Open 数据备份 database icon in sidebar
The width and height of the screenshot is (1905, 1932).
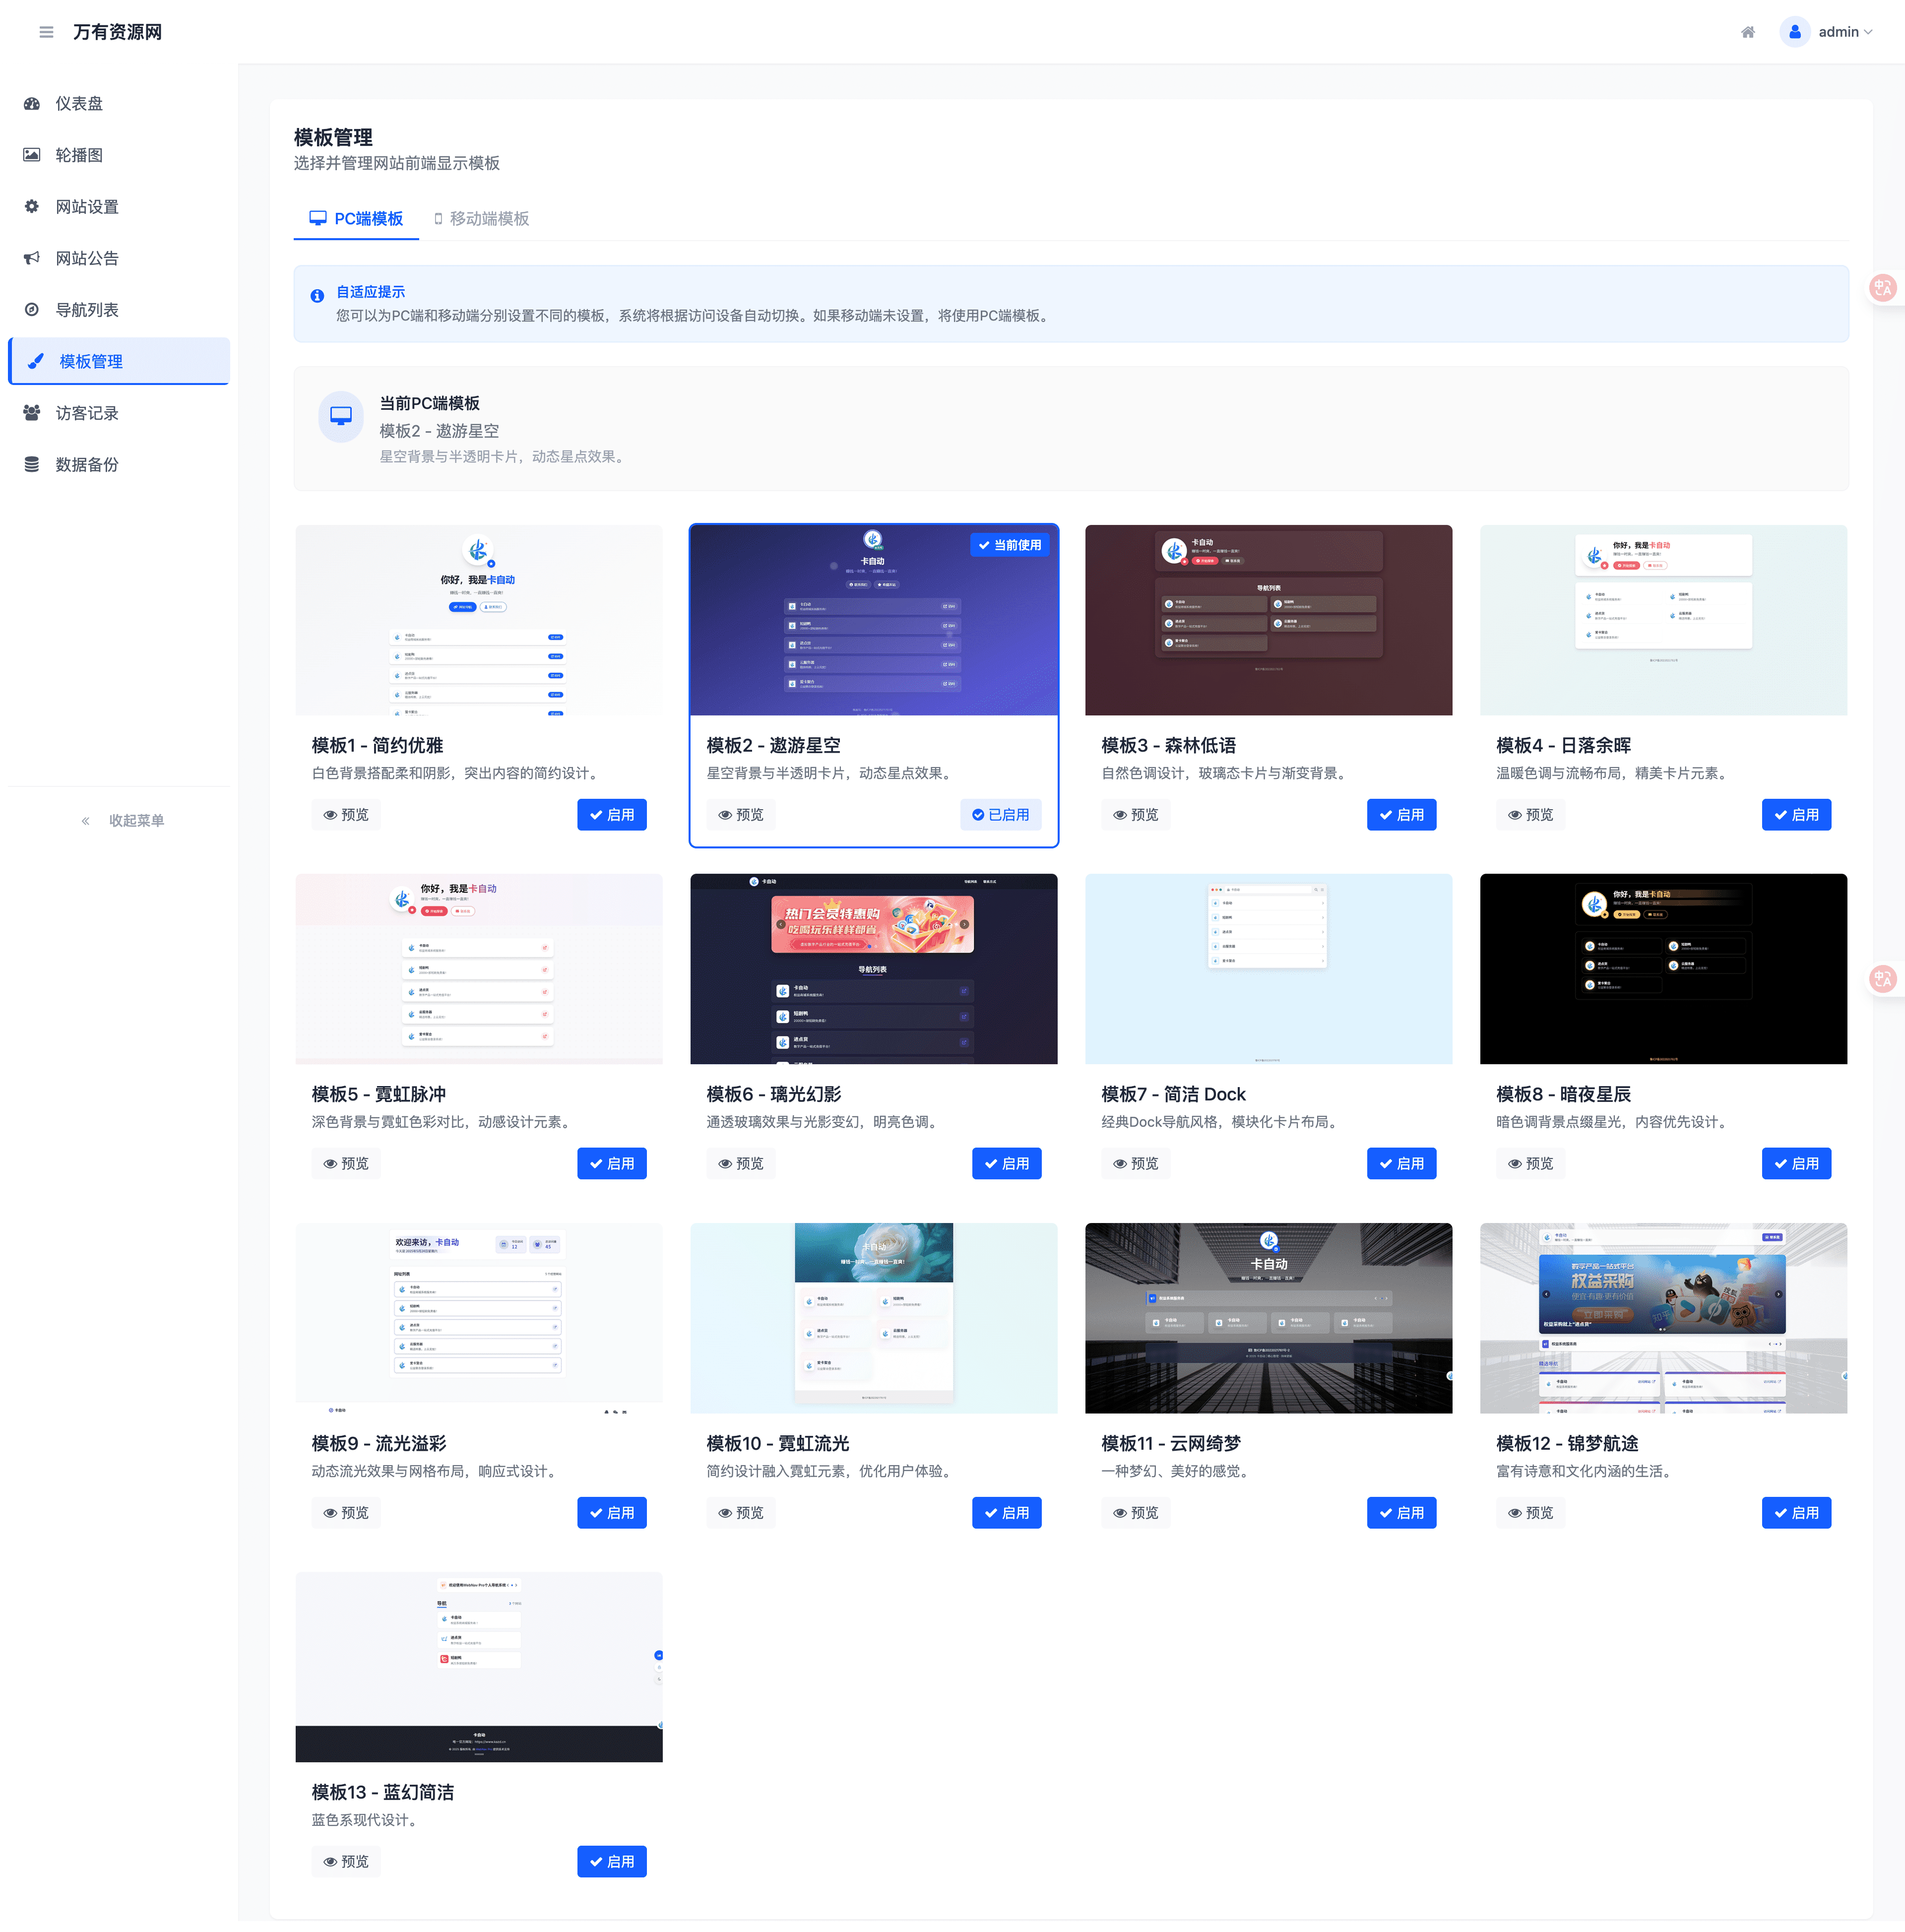coord(32,464)
